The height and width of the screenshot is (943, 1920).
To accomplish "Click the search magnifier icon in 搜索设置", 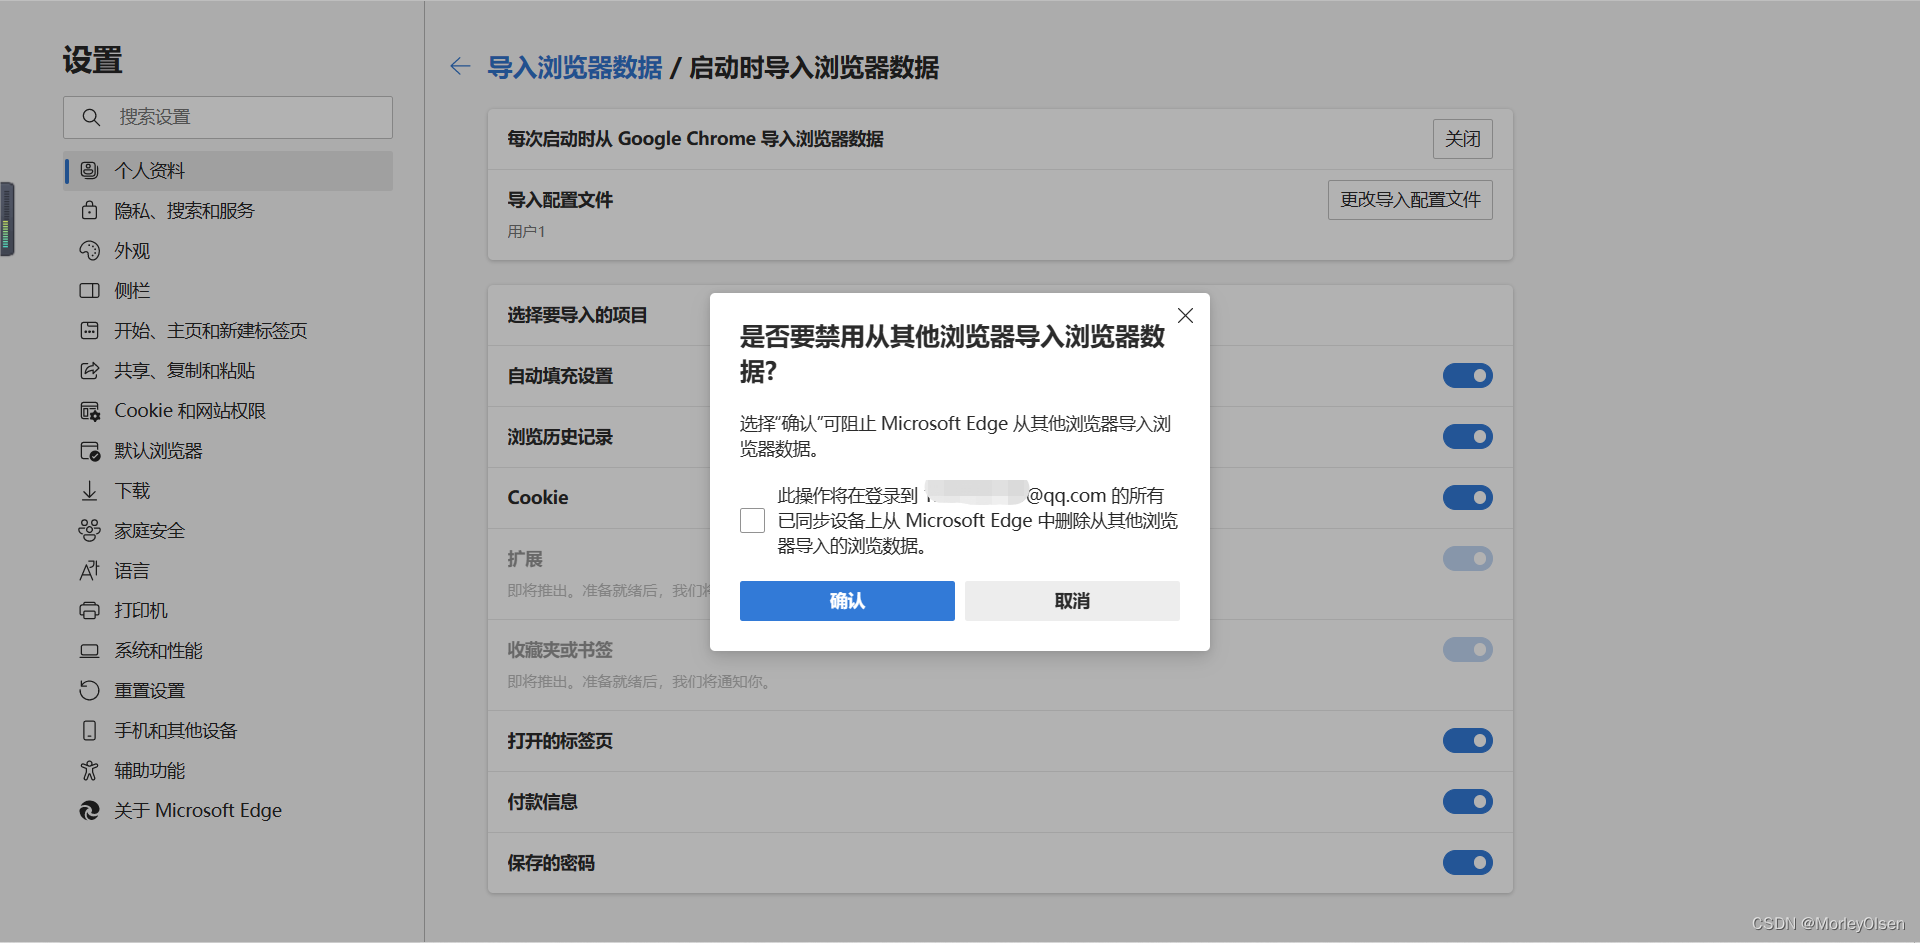I will click(91, 117).
